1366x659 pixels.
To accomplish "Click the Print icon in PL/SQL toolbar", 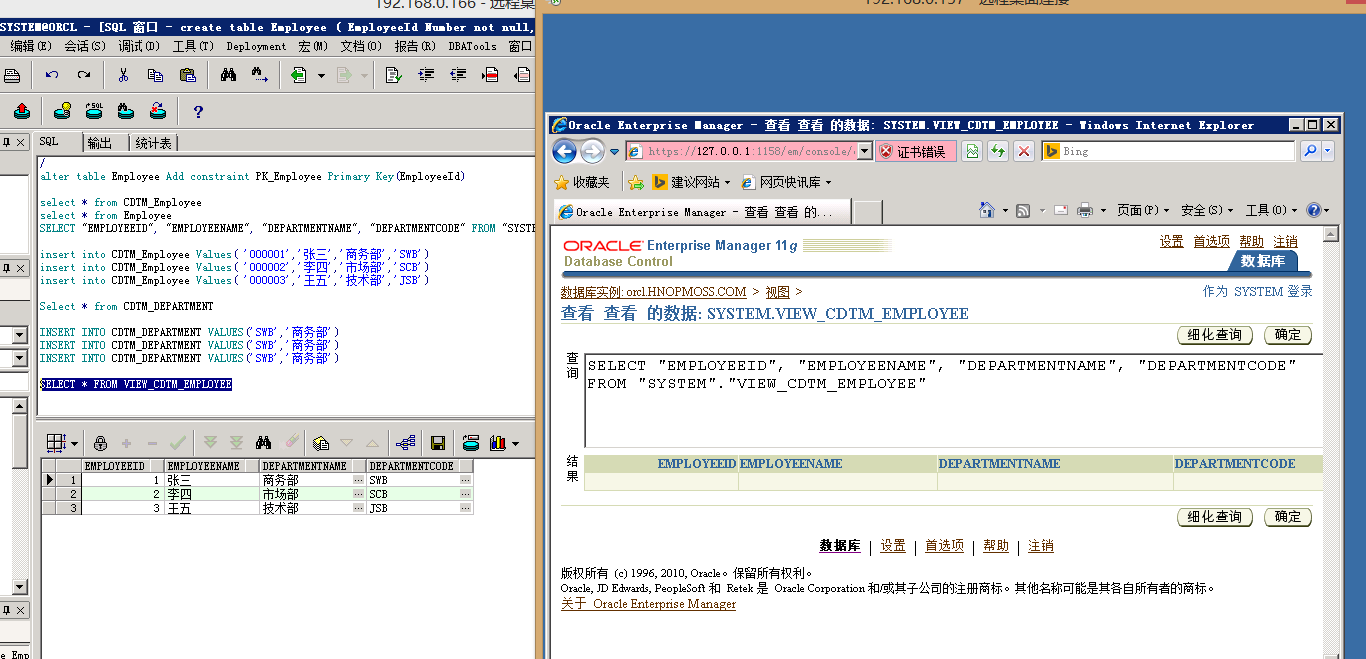I will pos(12,75).
